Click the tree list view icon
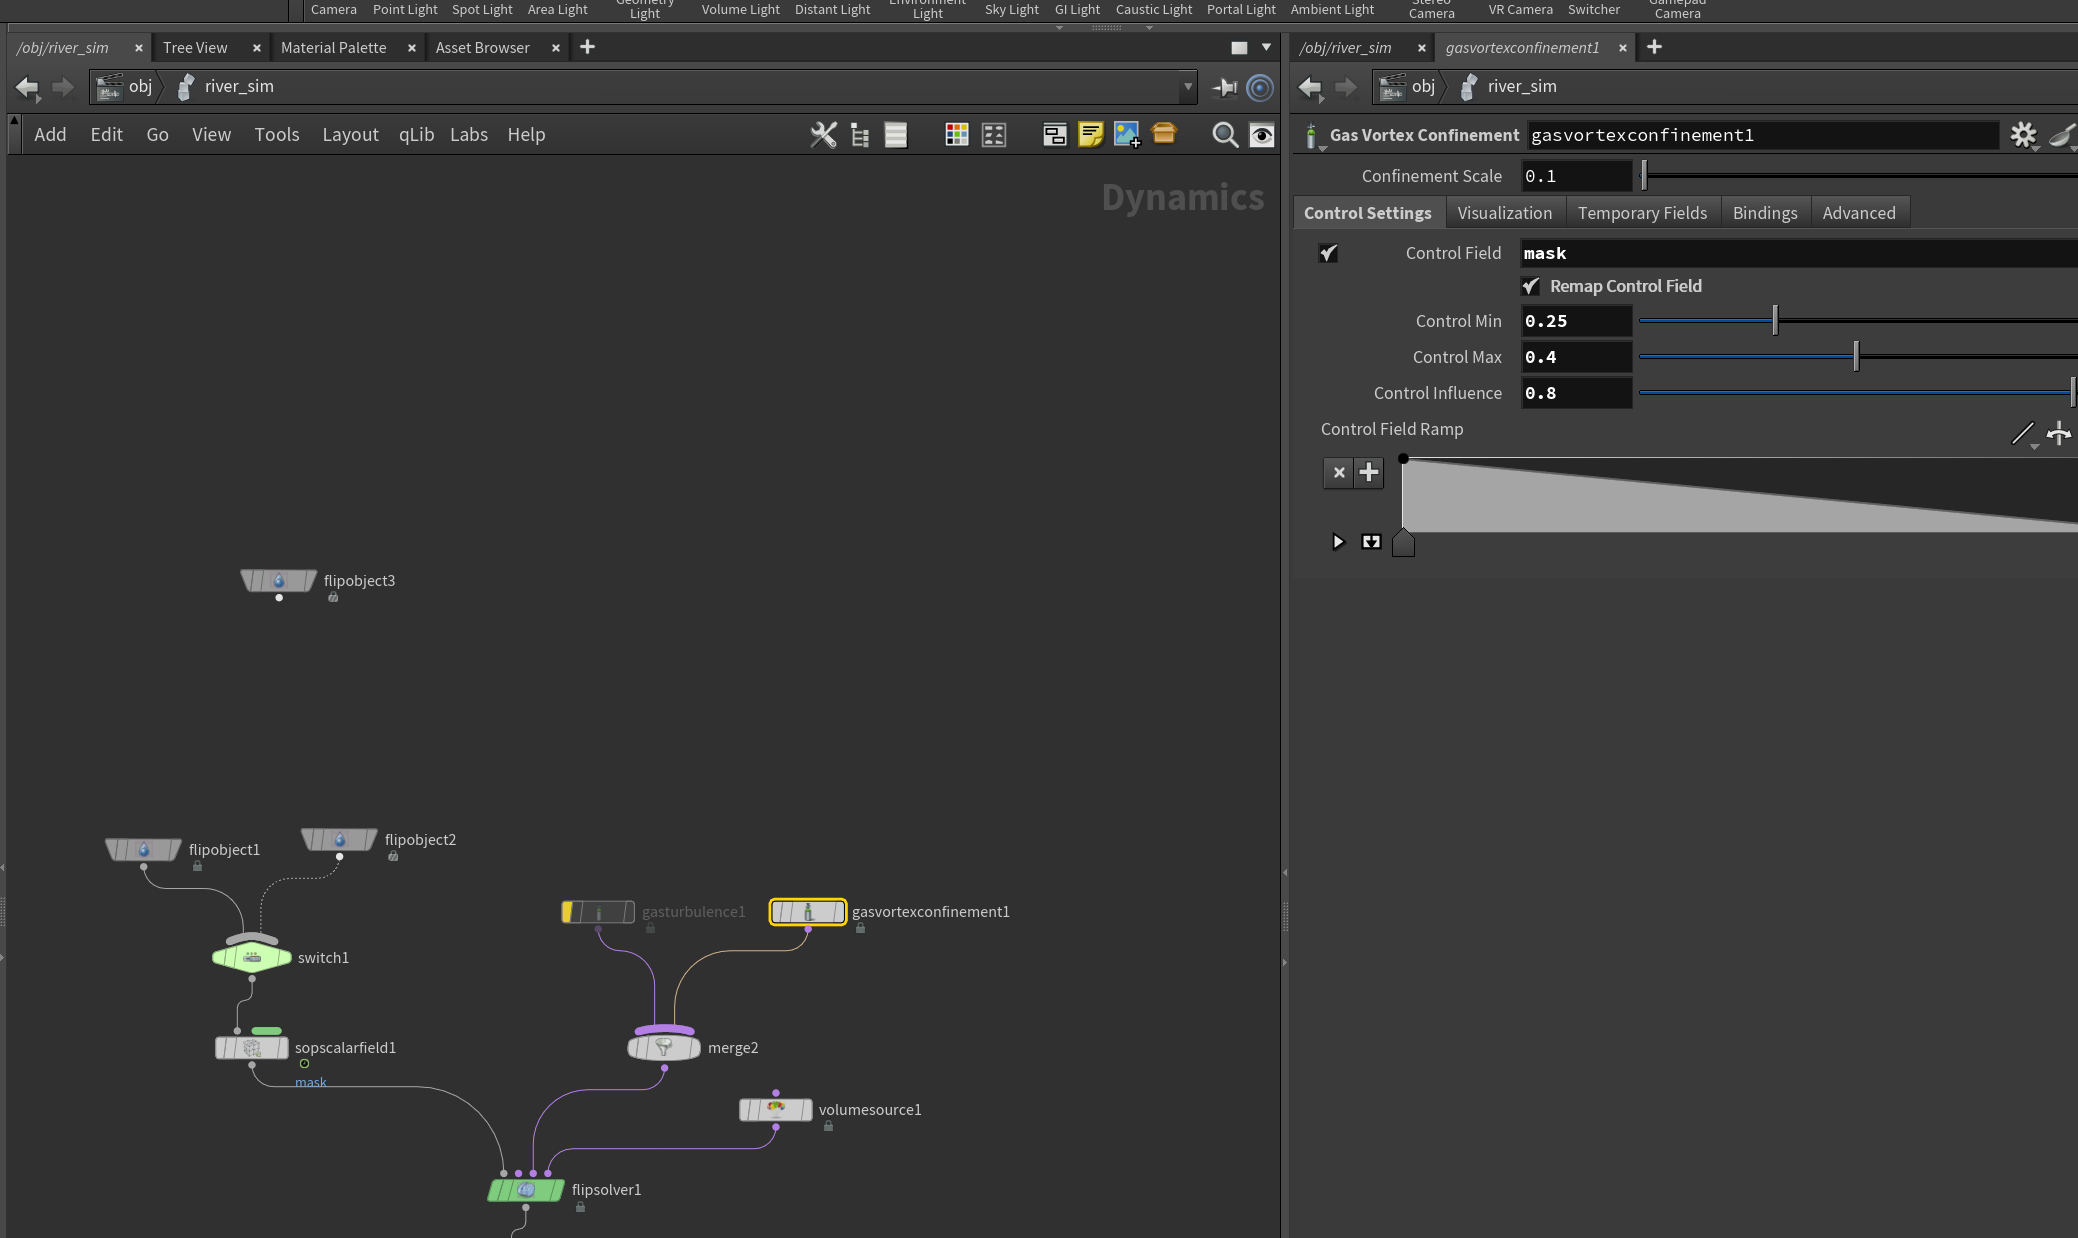 860,135
